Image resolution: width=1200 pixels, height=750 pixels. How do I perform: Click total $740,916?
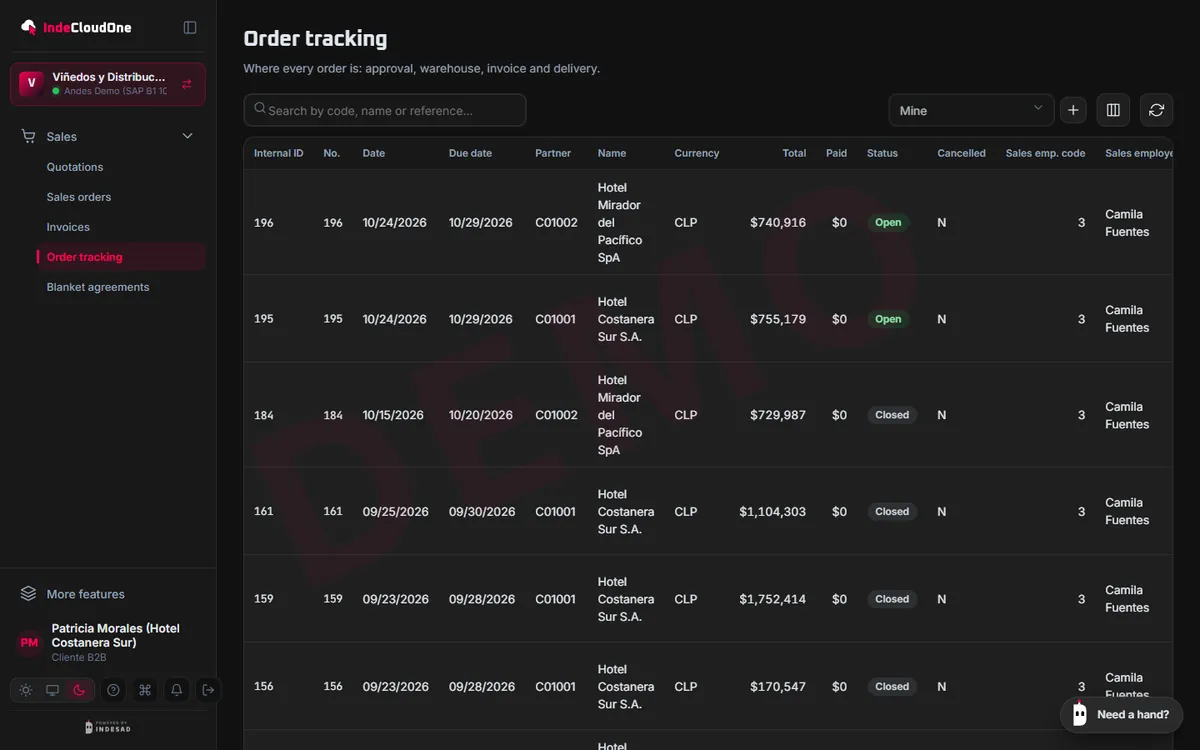pyautogui.click(x=778, y=223)
